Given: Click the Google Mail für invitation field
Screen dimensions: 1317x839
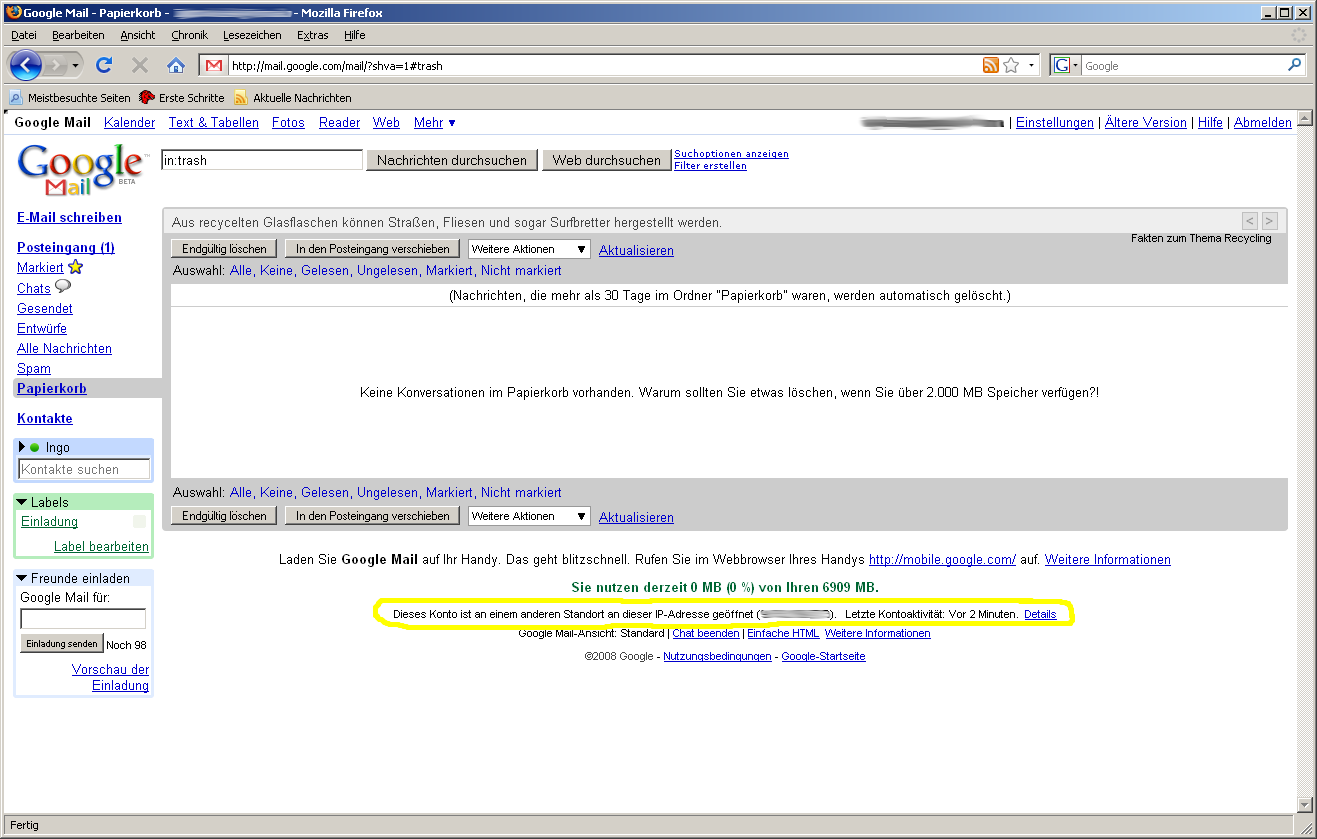Looking at the screenshot, I should 83,619.
